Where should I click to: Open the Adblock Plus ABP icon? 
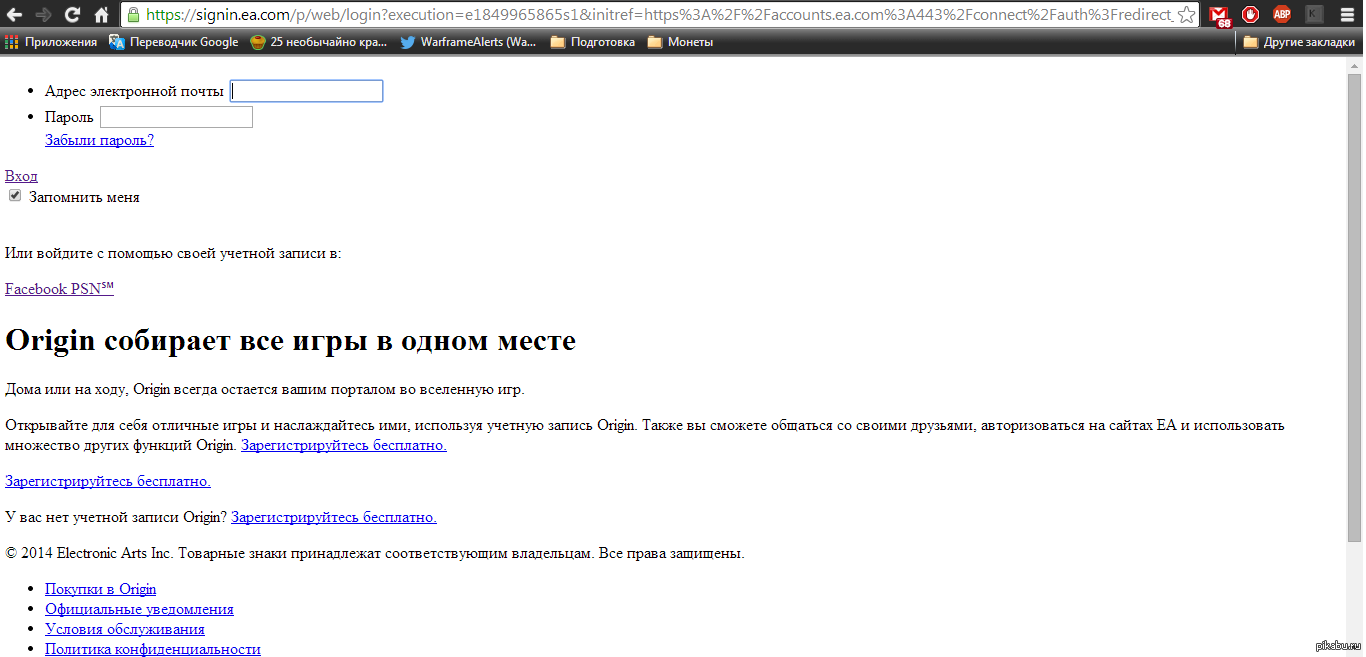(x=1282, y=15)
